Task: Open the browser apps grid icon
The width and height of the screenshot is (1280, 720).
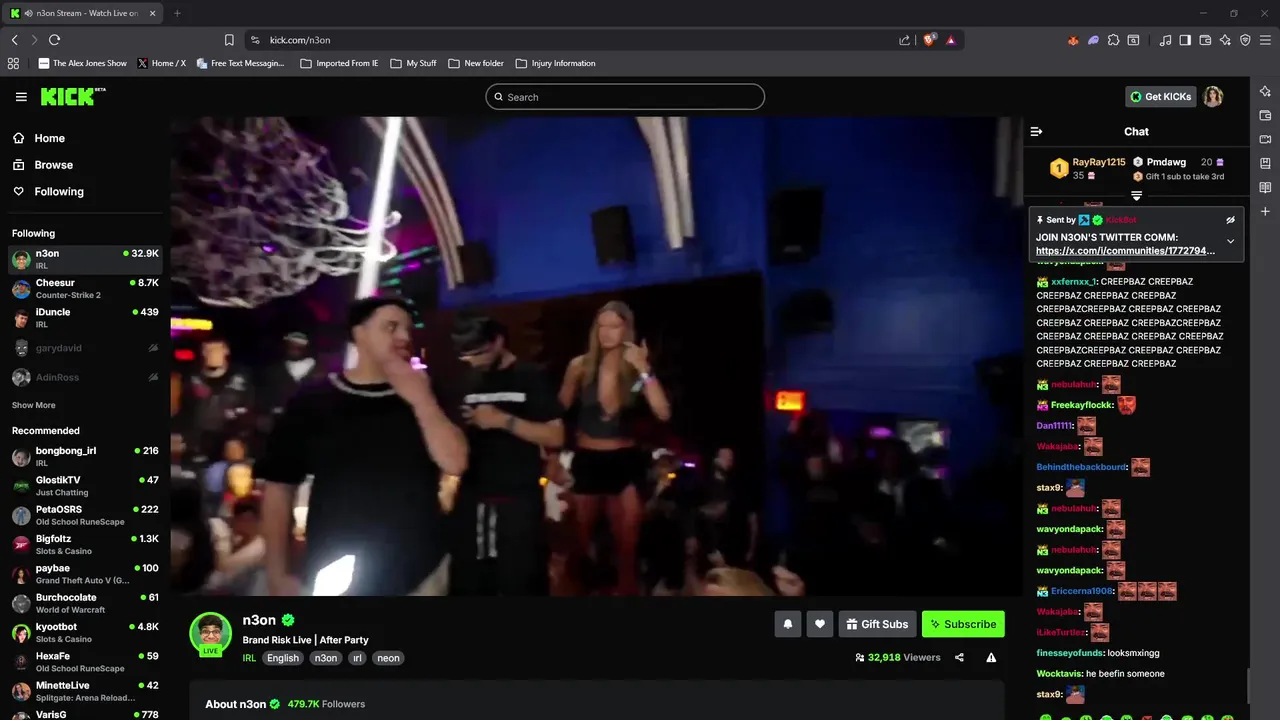Action: point(13,63)
